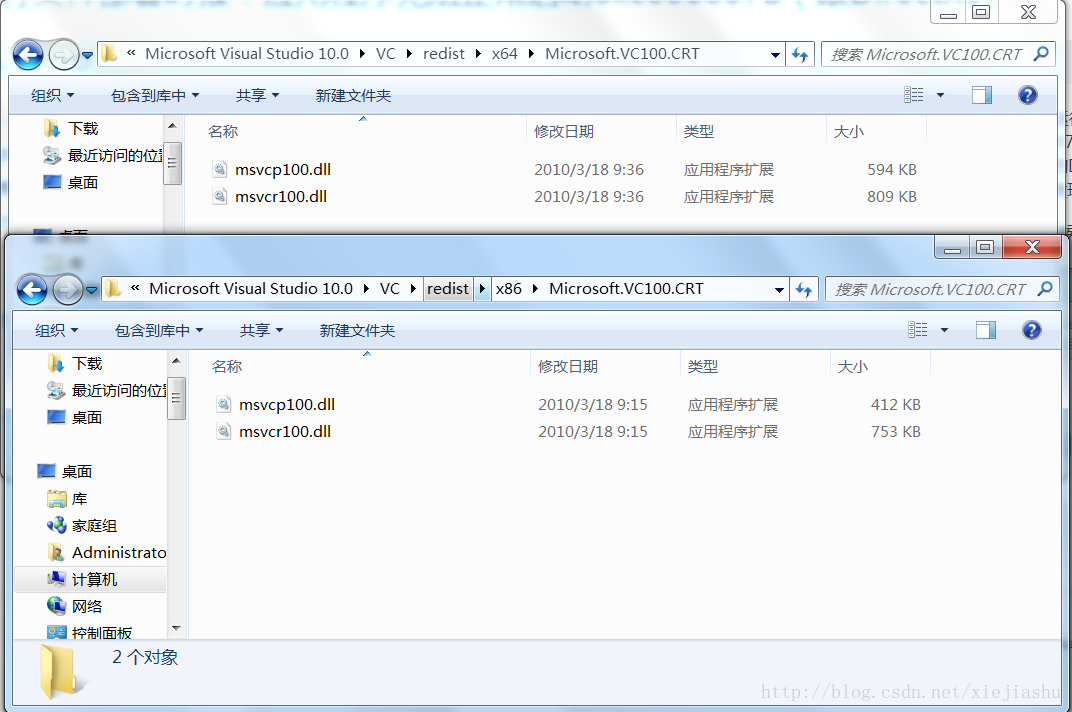Click search box in x64 window

pyautogui.click(x=938, y=54)
